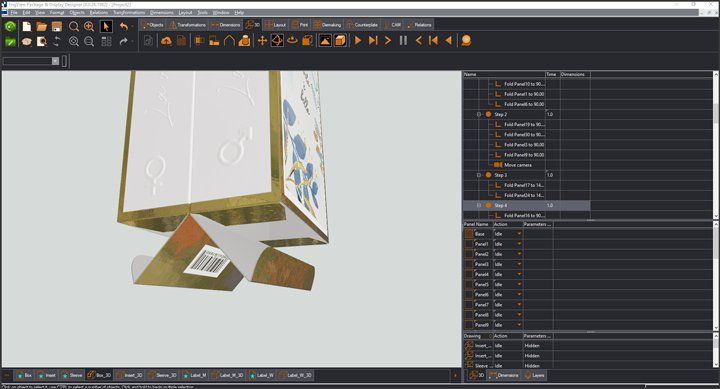
Task: Click the Base panel color swatch
Action: tap(469, 234)
